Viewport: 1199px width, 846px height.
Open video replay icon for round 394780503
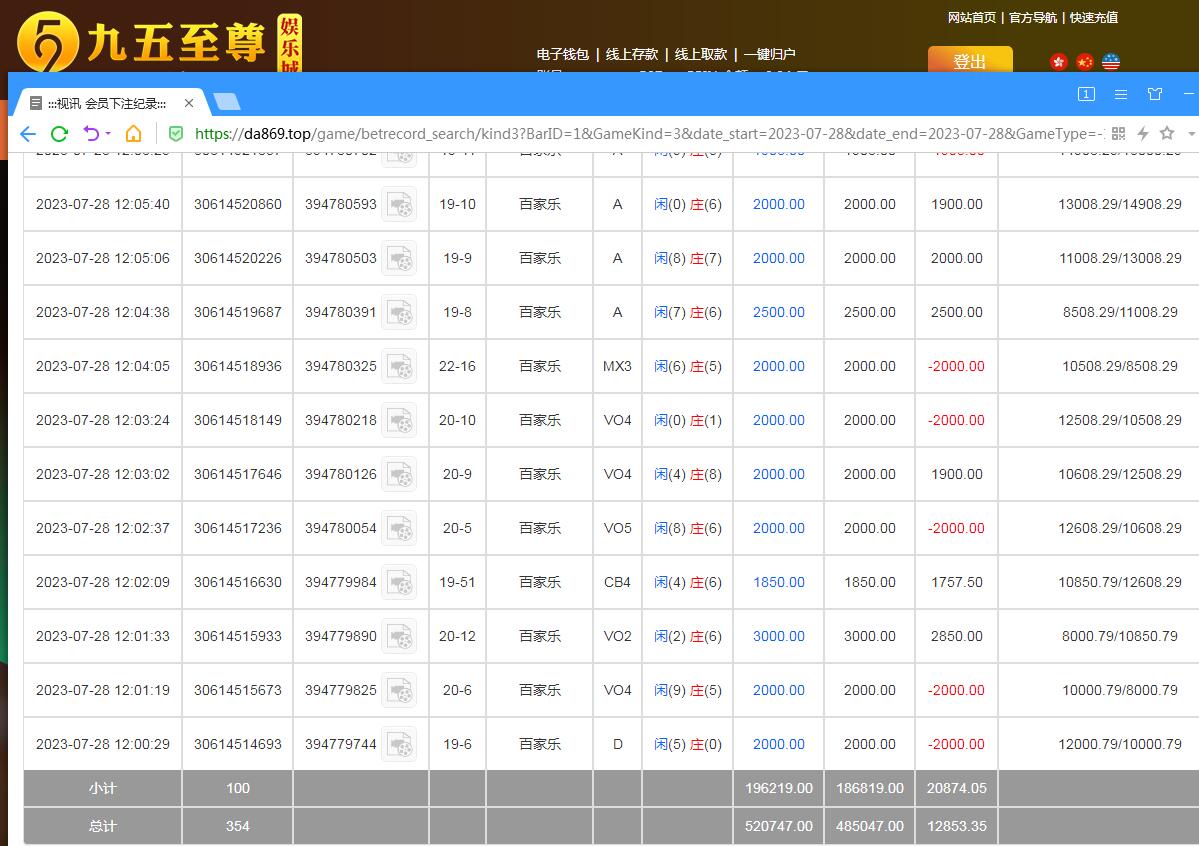click(x=399, y=259)
